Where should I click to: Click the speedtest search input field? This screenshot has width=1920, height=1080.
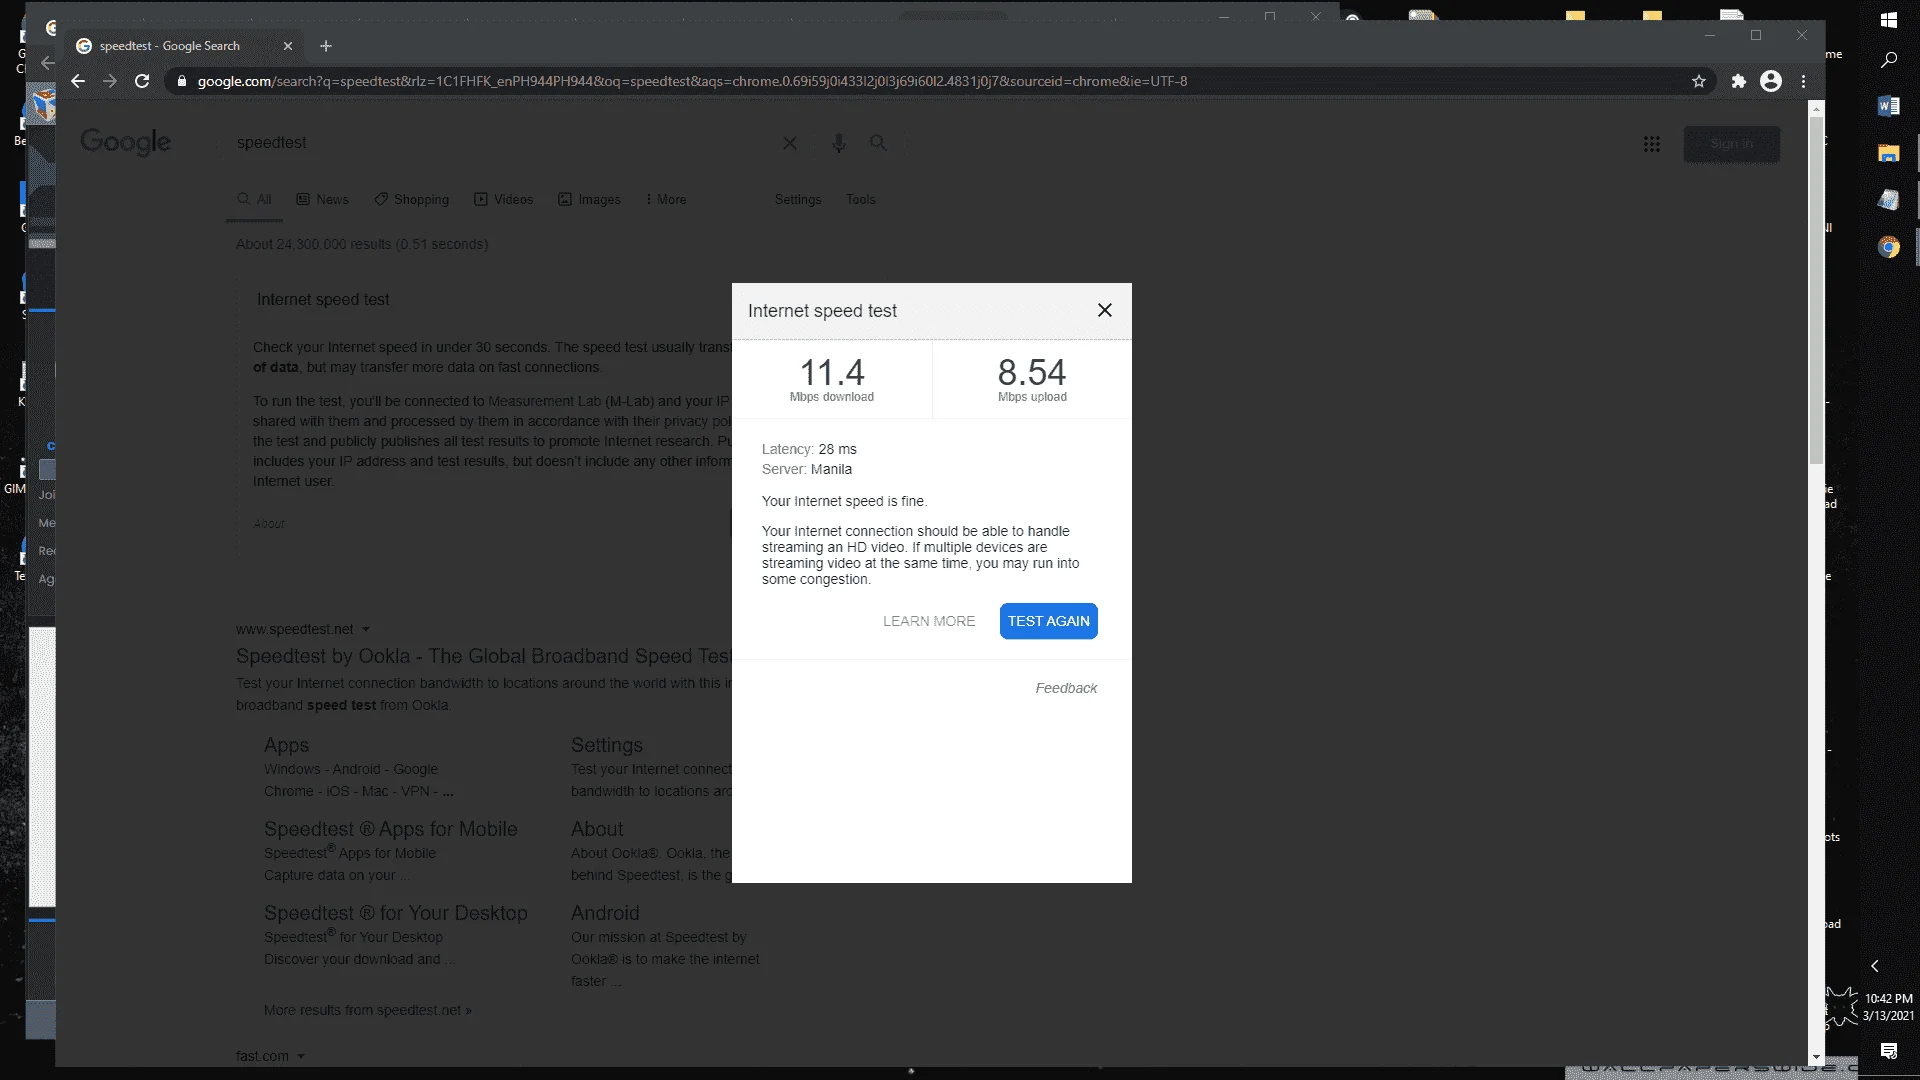(x=500, y=143)
